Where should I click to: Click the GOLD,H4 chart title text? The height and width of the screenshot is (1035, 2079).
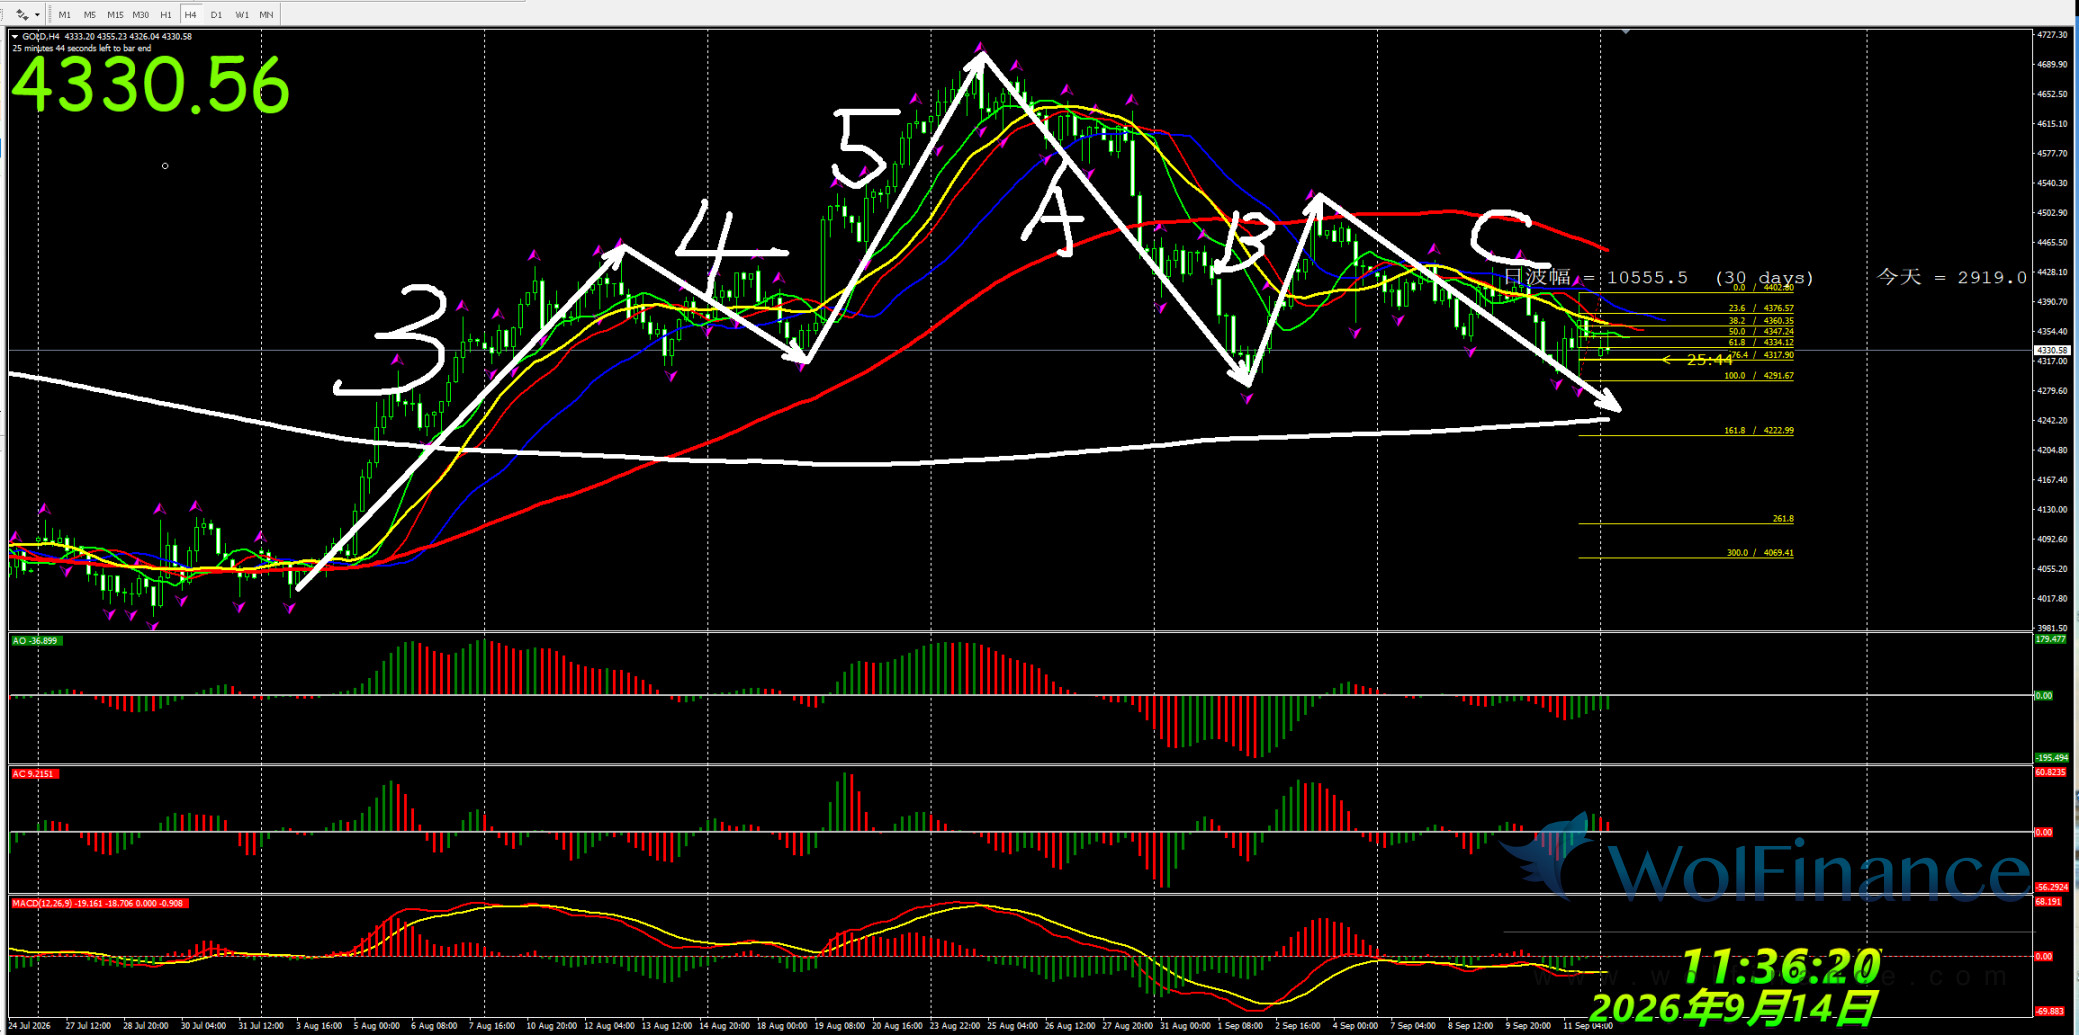tap(41, 37)
